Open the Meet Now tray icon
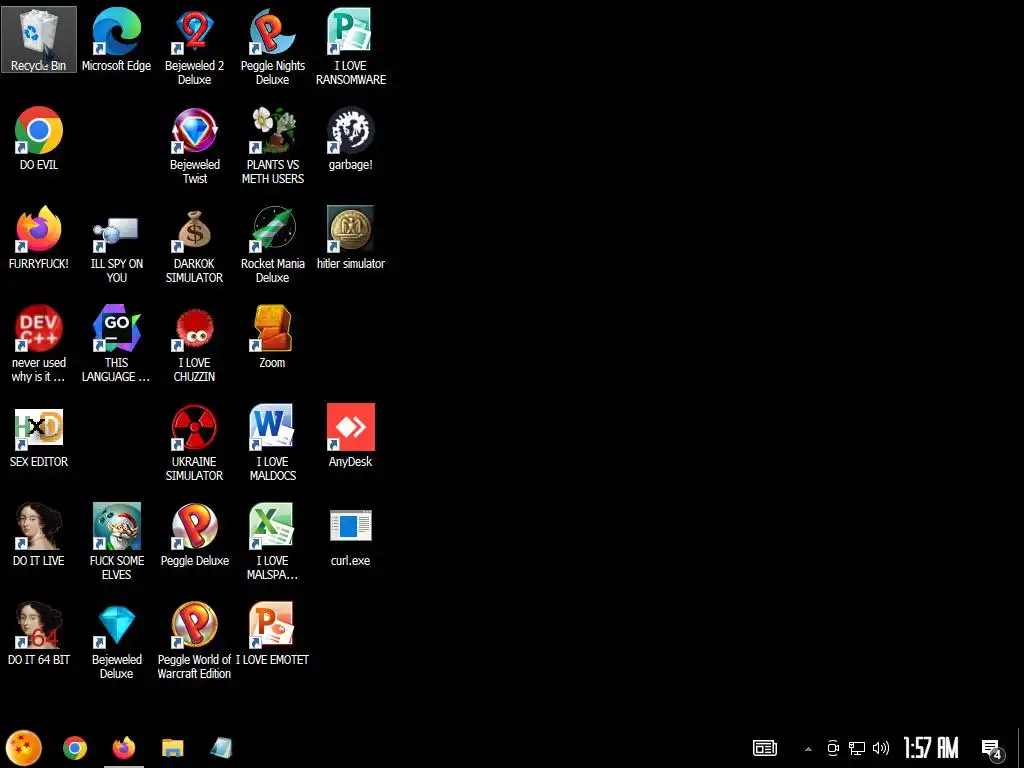This screenshot has width=1024, height=768. [833, 748]
